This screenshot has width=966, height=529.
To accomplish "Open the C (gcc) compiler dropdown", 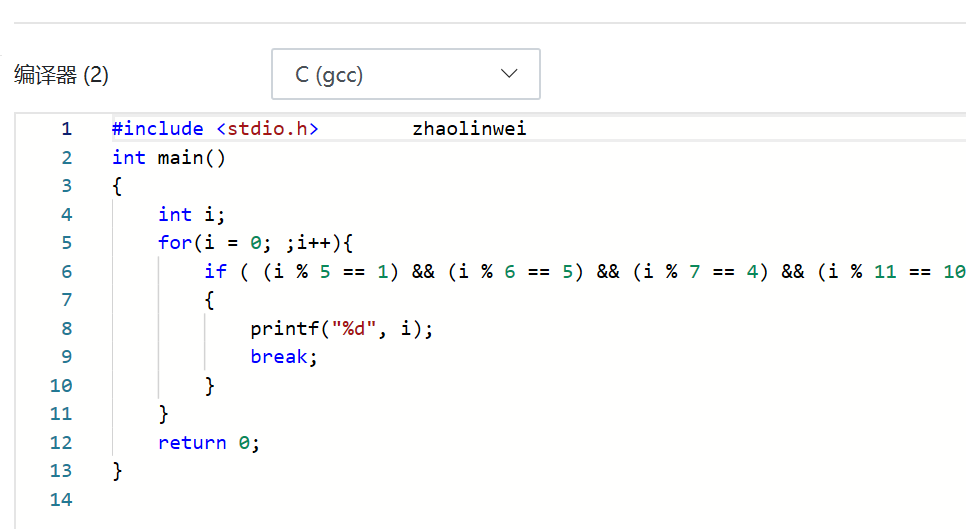I will click(x=405, y=74).
